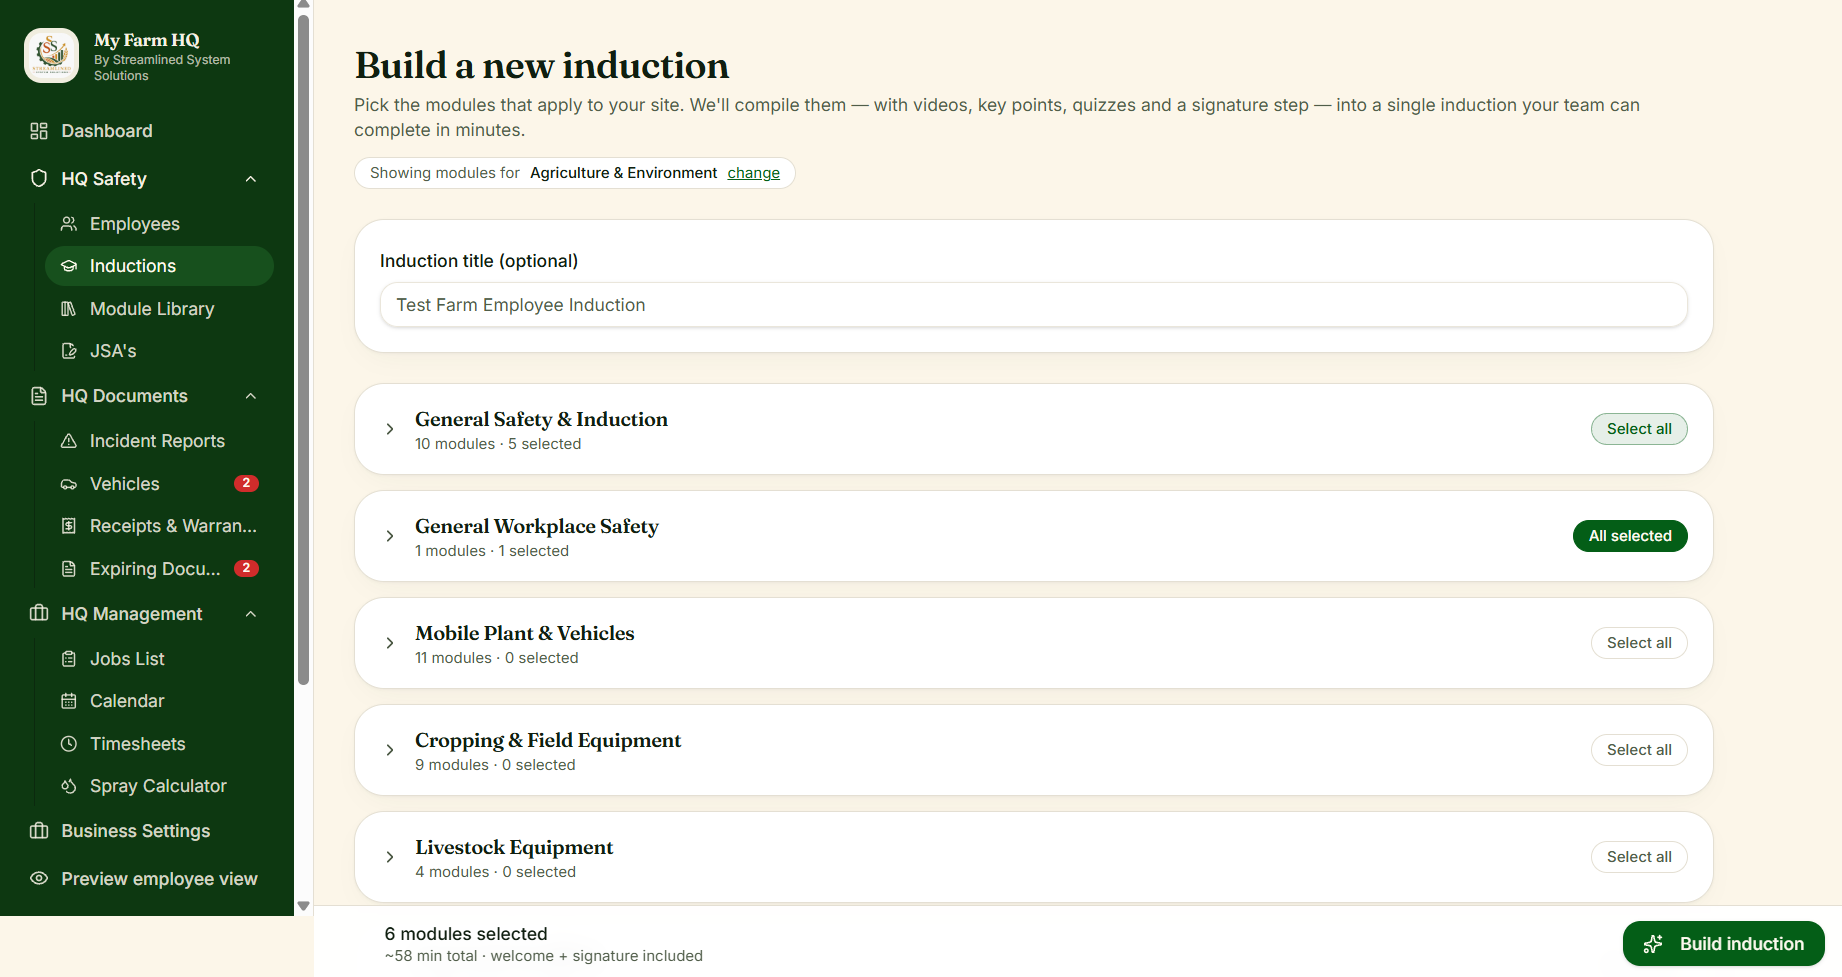Expand the General Safety & Induction category
This screenshot has height=977, width=1842.
tap(390, 429)
